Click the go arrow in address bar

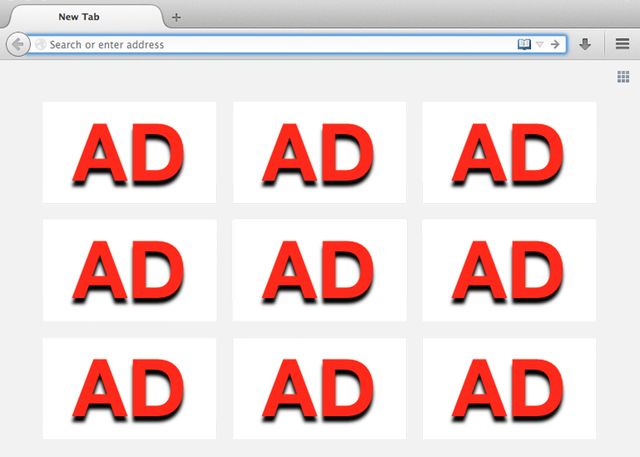[555, 44]
